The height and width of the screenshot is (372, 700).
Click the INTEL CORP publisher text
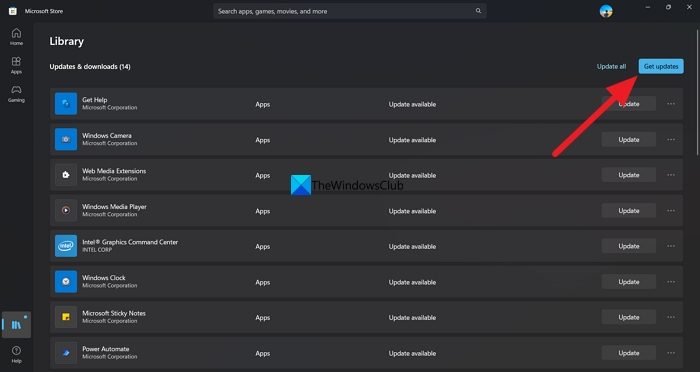(x=97, y=250)
